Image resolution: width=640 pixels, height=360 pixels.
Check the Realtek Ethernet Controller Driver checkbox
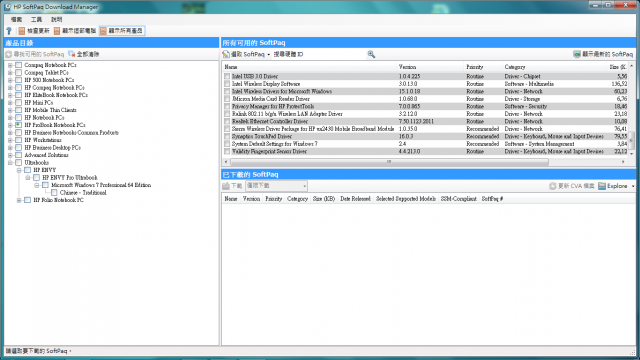(227, 121)
